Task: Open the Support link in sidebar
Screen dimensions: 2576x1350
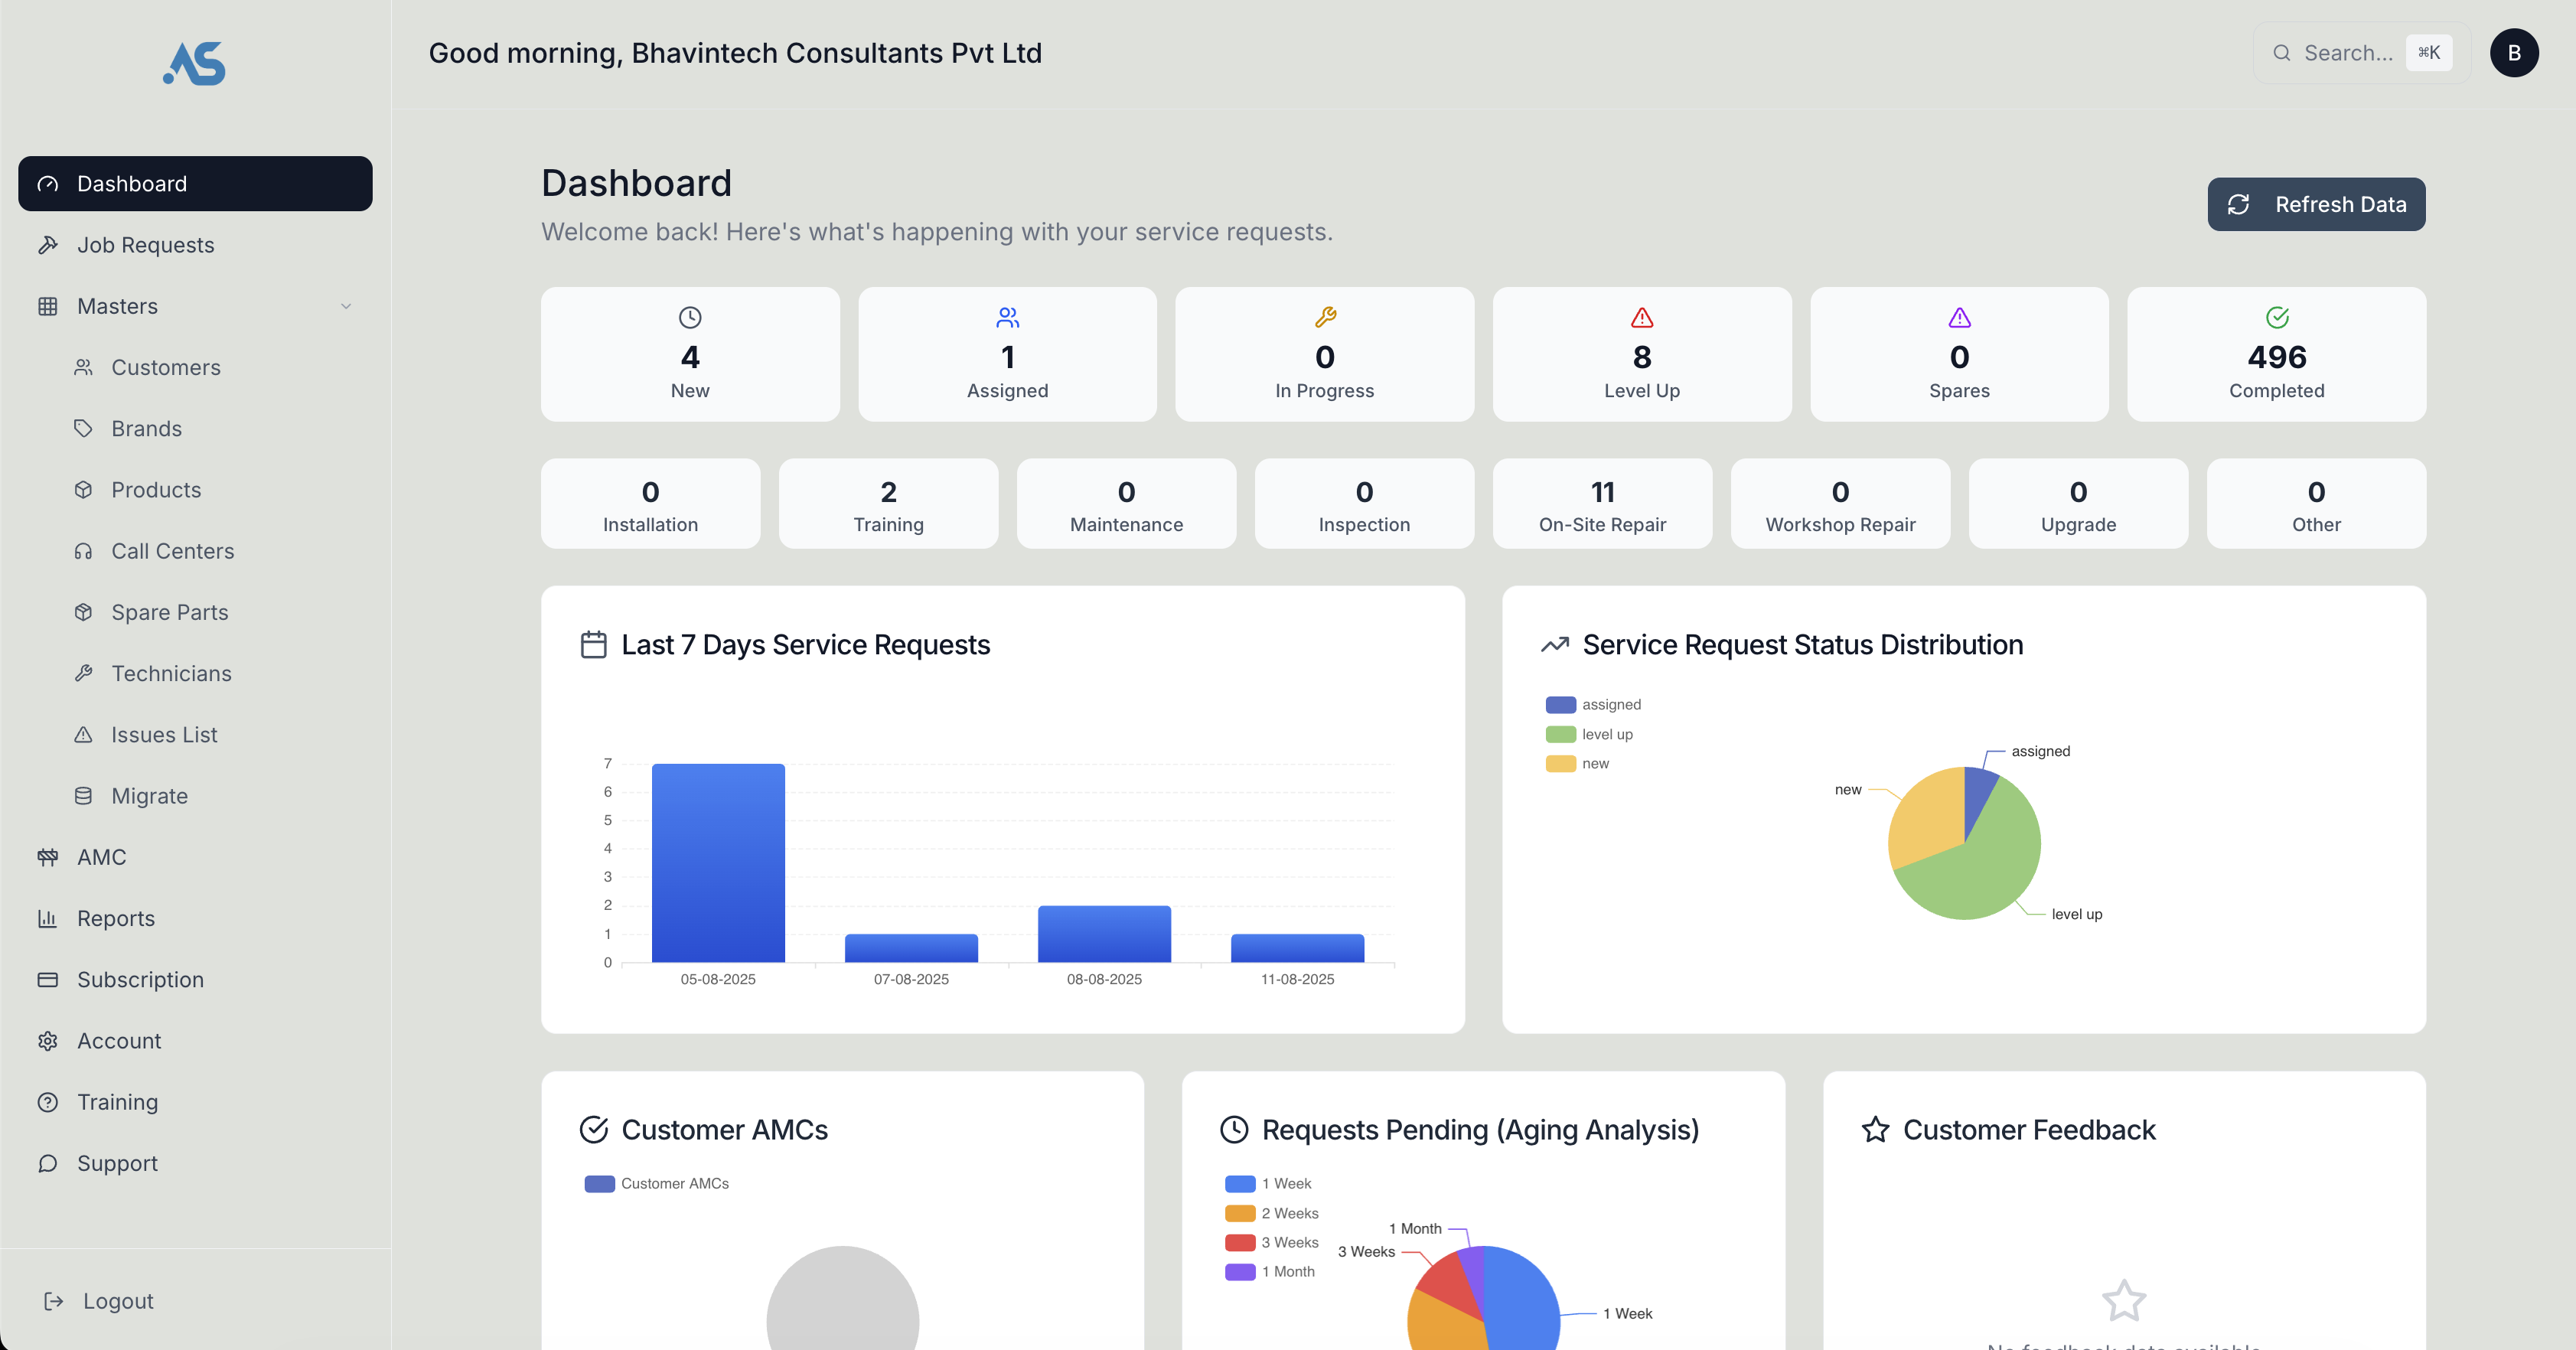Action: (195, 1163)
